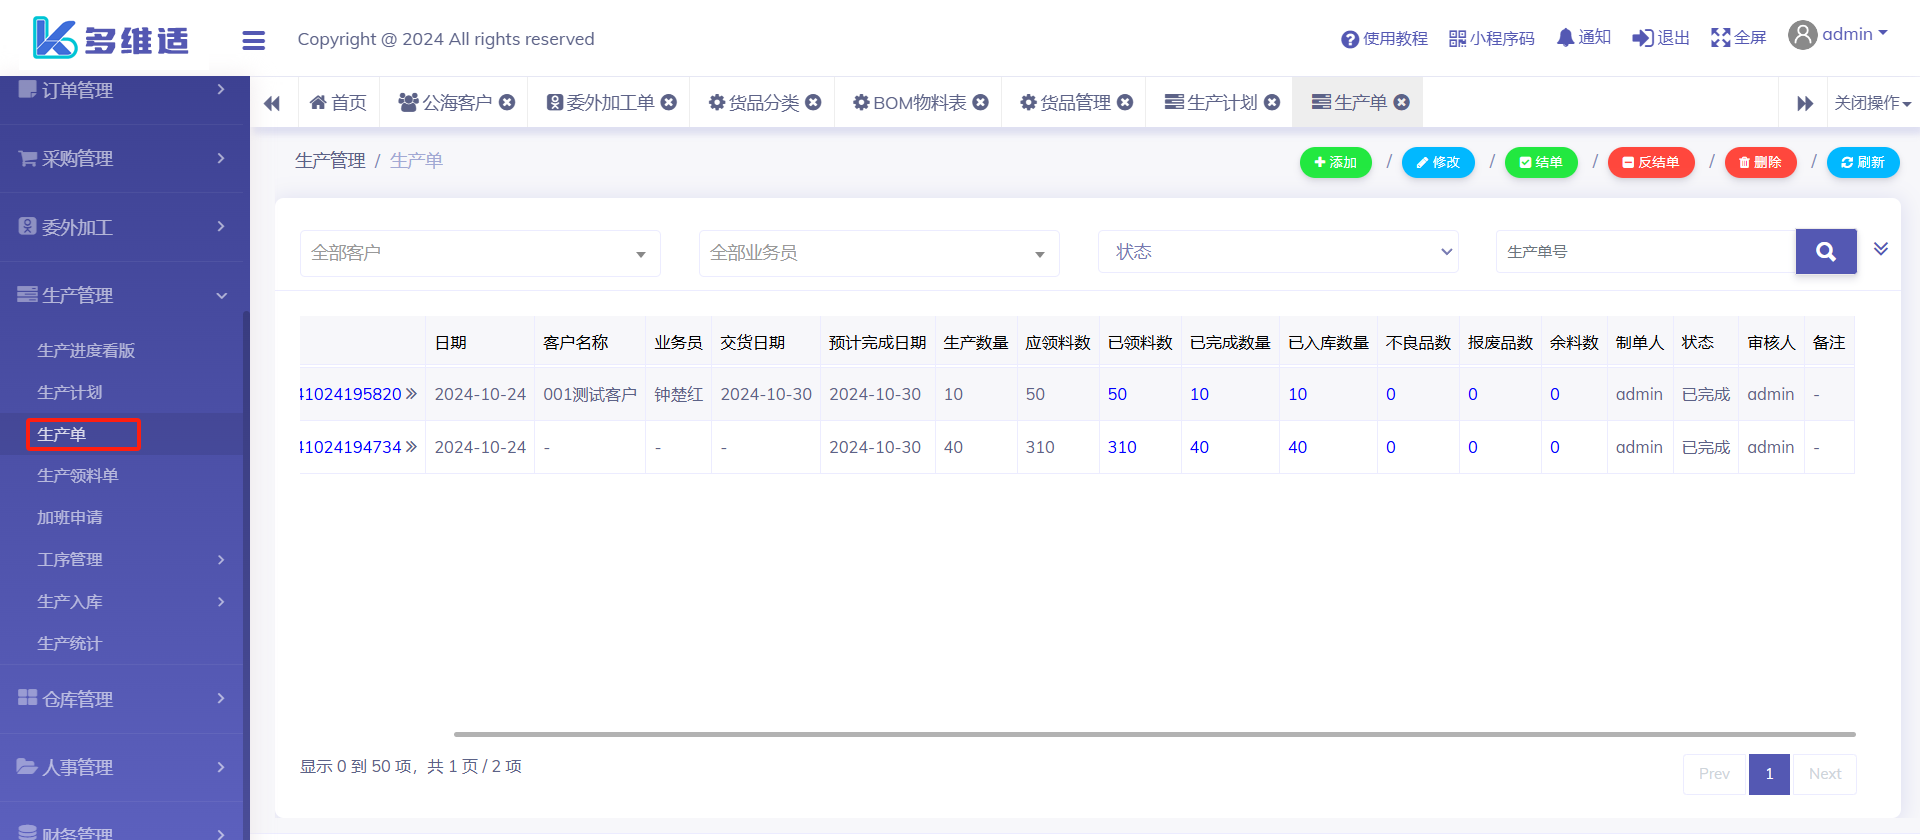The height and width of the screenshot is (840, 1920).
Task: Close the BOM物料表 tab
Action: pyautogui.click(x=981, y=102)
